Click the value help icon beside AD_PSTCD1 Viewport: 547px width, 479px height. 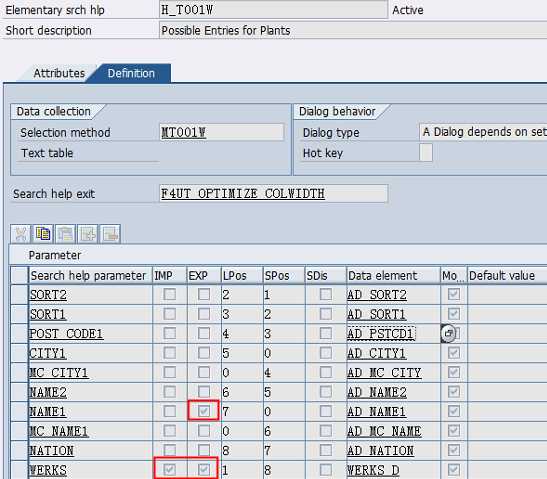pos(449,333)
